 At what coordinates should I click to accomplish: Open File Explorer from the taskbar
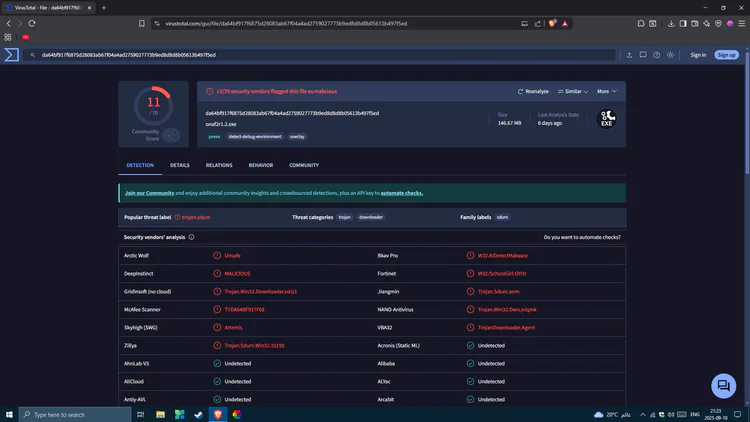[x=160, y=414]
